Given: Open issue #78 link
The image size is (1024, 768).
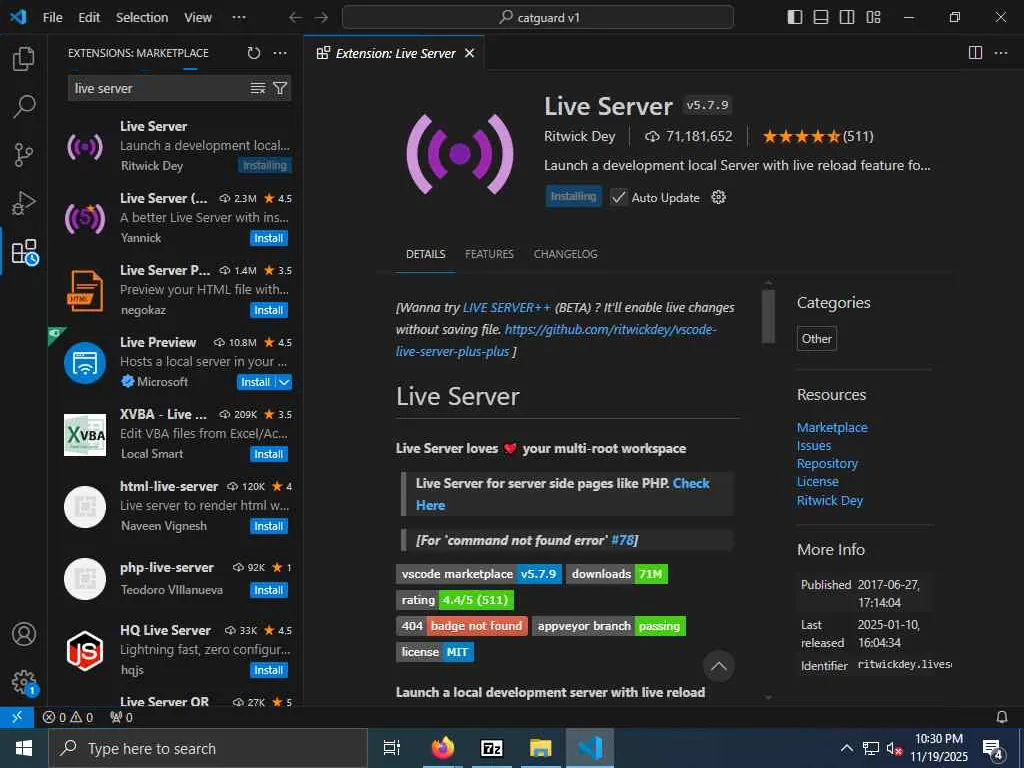Looking at the screenshot, I should [x=622, y=540].
